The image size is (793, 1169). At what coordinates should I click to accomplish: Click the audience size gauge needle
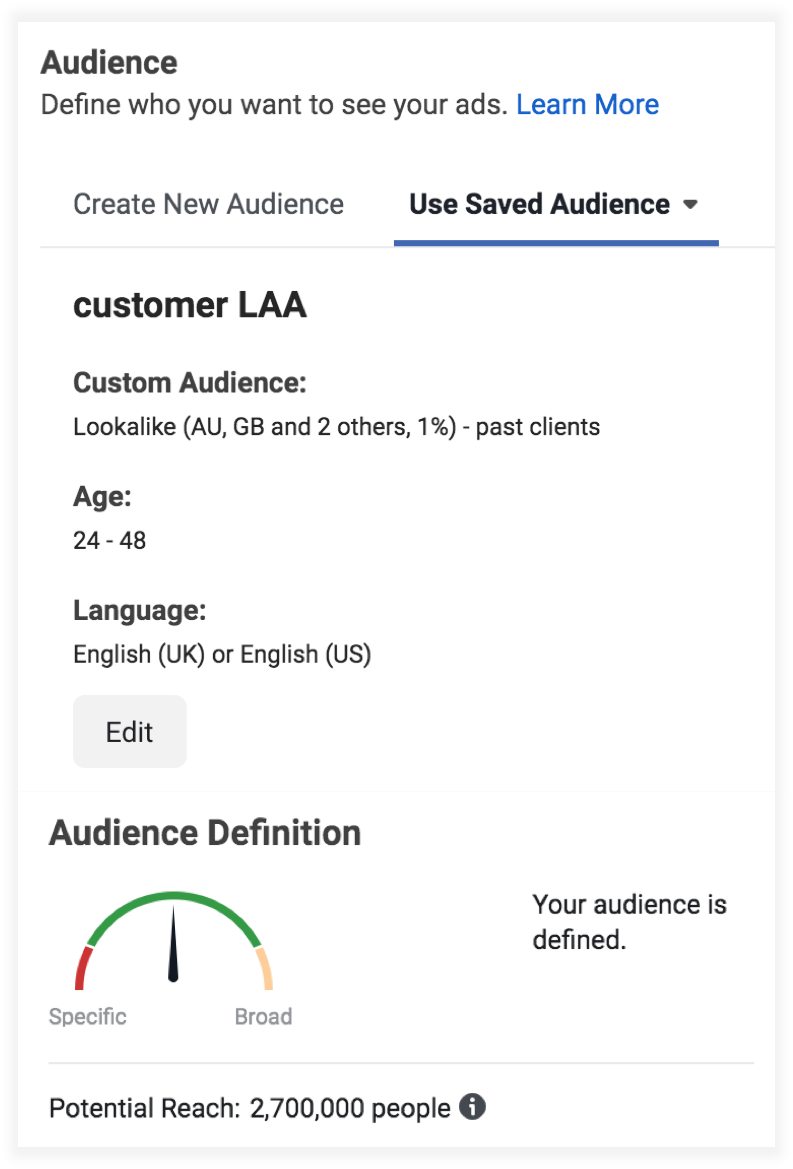(174, 943)
